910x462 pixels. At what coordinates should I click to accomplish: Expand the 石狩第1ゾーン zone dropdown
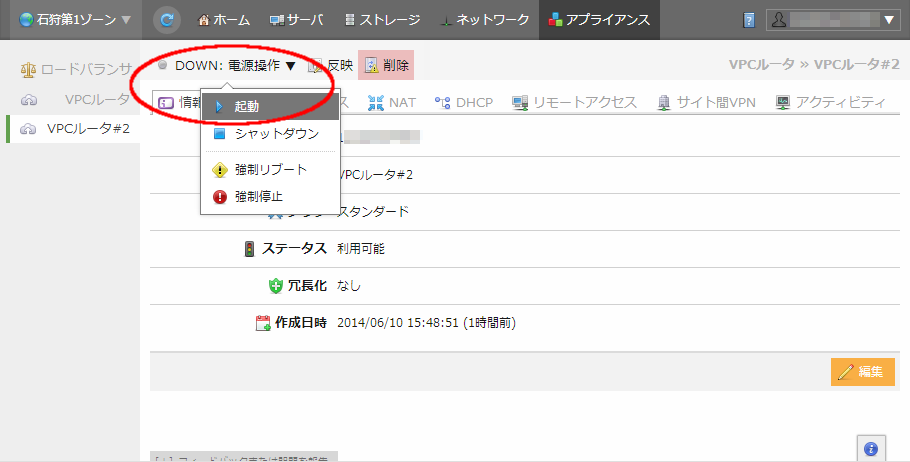tap(75, 19)
